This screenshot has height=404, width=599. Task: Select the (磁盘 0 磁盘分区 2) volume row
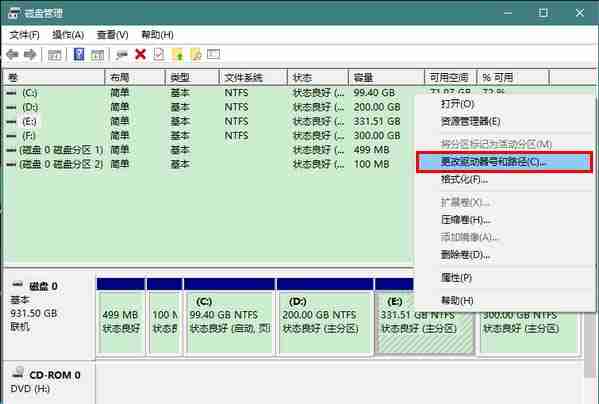coord(209,165)
